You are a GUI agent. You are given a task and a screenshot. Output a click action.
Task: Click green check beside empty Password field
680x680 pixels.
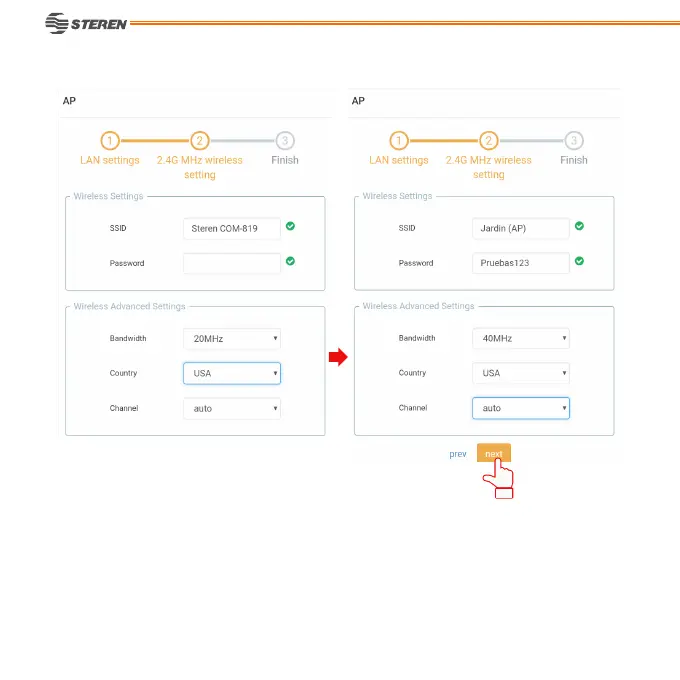[x=290, y=261]
